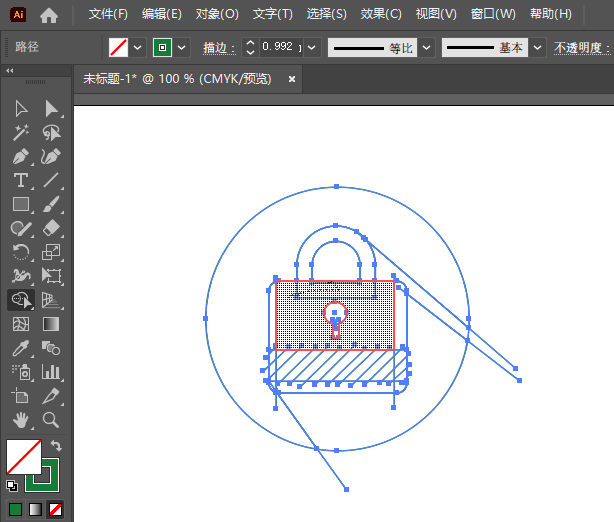This screenshot has height=522, width=614.
Task: Select the Type tool
Action: [x=21, y=181]
